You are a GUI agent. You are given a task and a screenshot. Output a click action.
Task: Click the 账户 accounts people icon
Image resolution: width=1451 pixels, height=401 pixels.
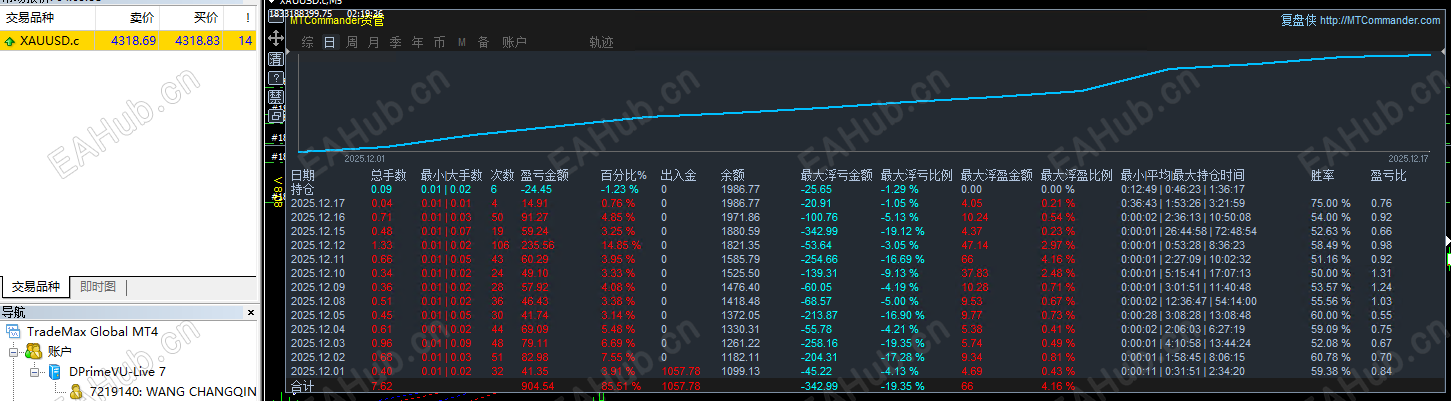(34, 351)
